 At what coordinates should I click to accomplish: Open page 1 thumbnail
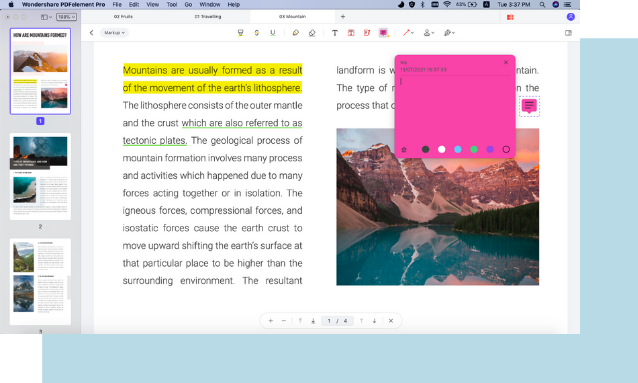pos(40,71)
